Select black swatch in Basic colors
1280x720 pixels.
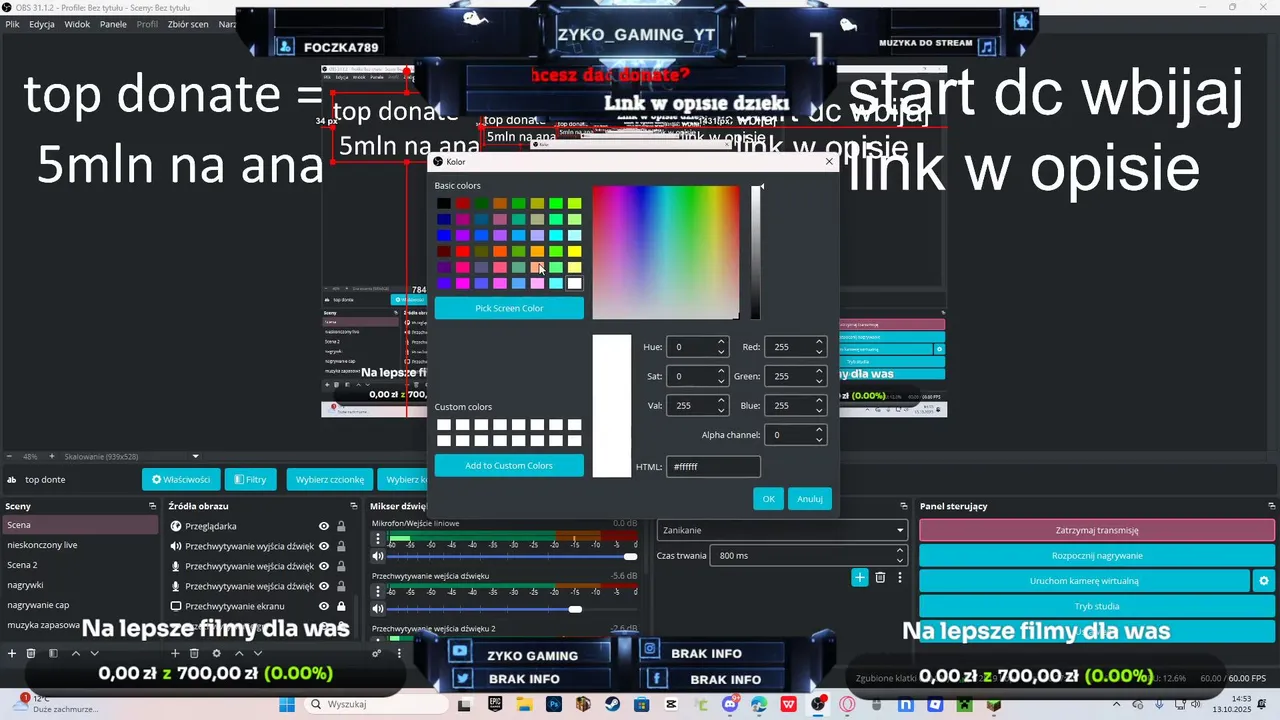pos(444,203)
